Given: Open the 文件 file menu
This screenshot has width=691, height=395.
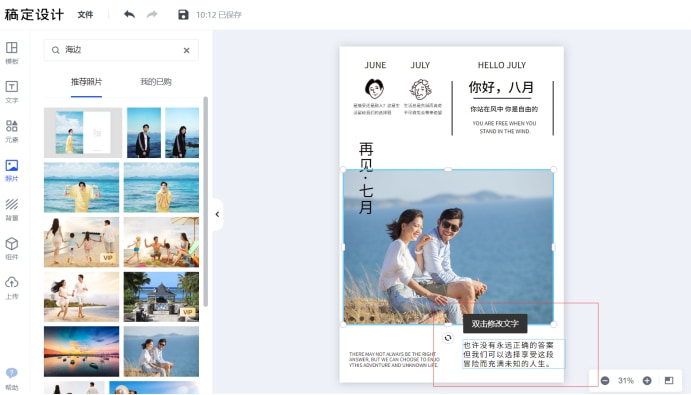Looking at the screenshot, I should (85, 15).
